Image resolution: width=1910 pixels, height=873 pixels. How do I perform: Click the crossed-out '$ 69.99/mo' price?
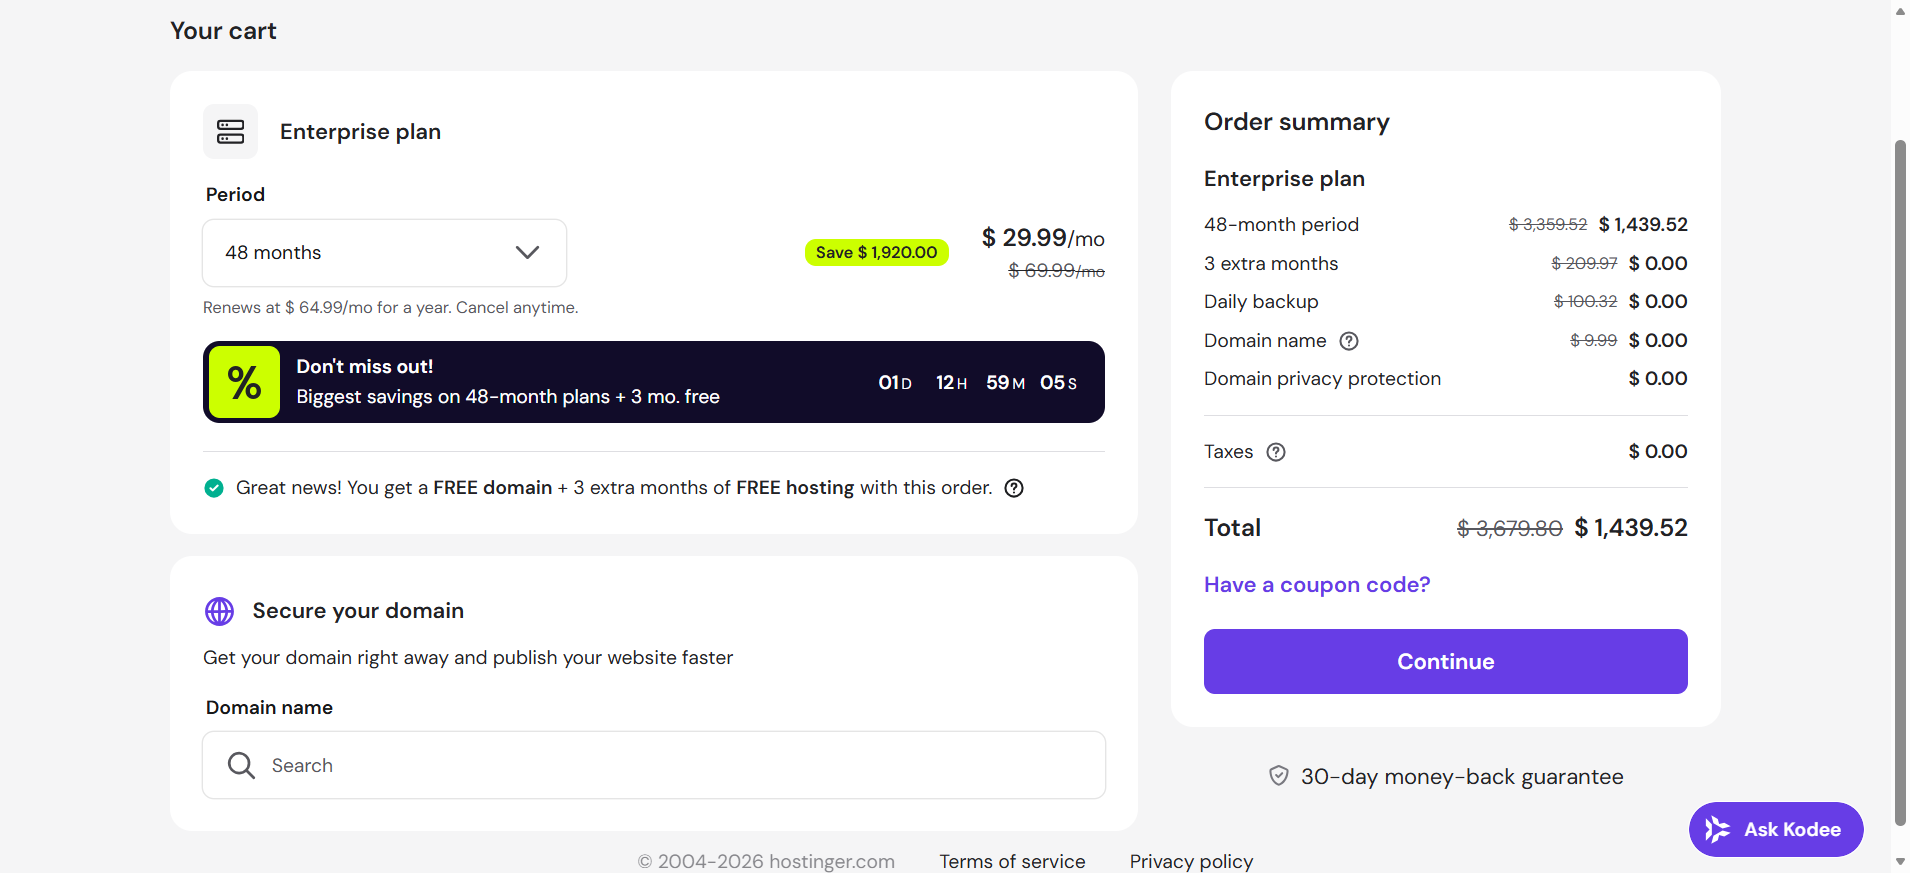[x=1056, y=271]
